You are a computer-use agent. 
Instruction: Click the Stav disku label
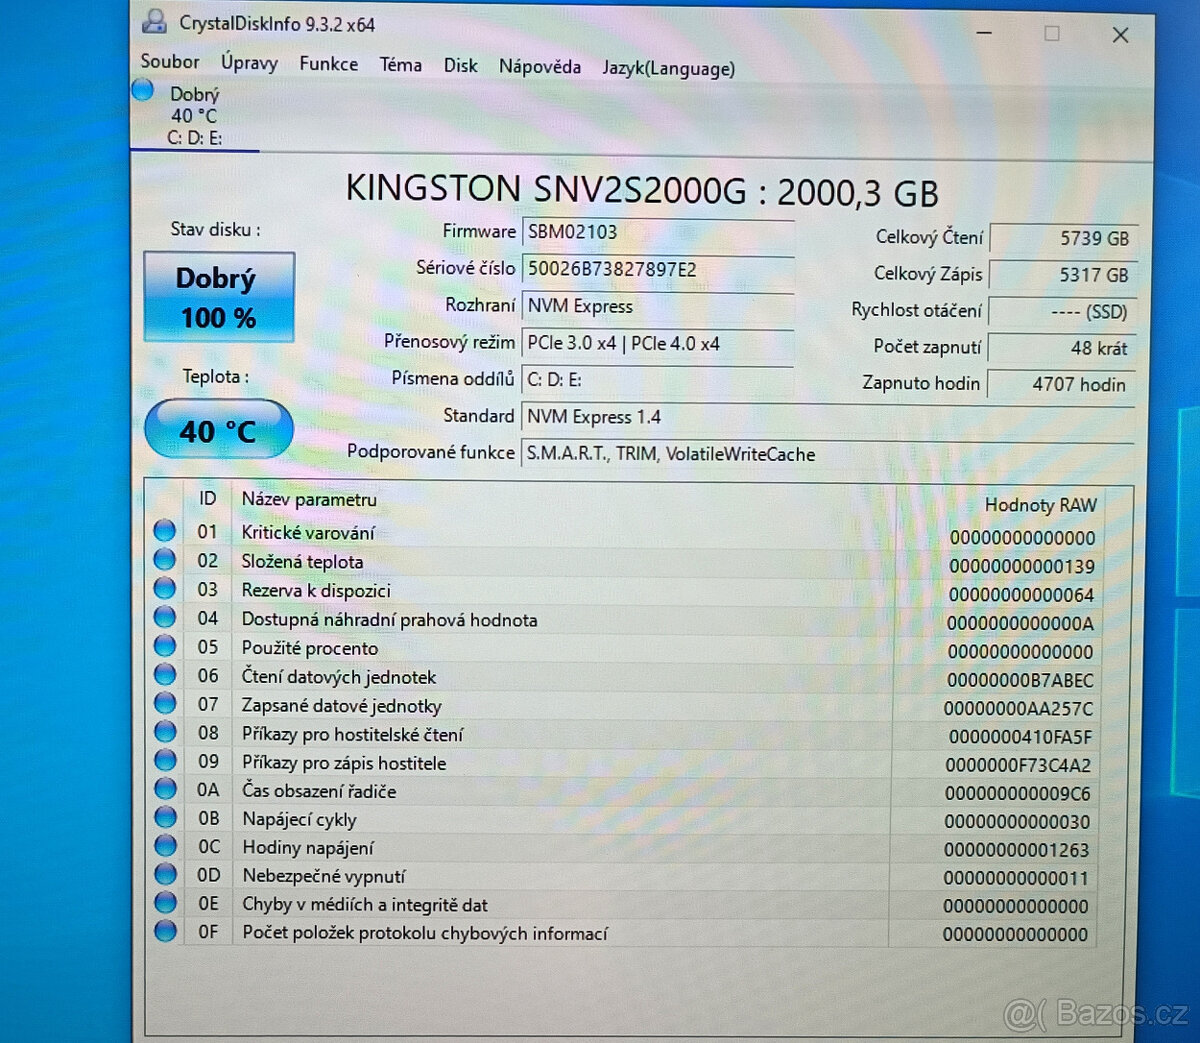[215, 229]
